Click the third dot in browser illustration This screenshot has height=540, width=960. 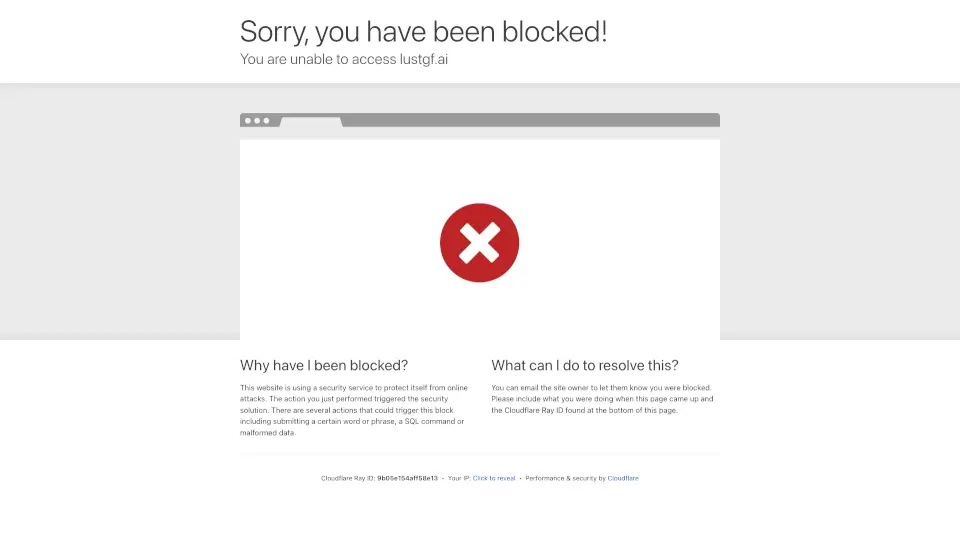(266, 121)
